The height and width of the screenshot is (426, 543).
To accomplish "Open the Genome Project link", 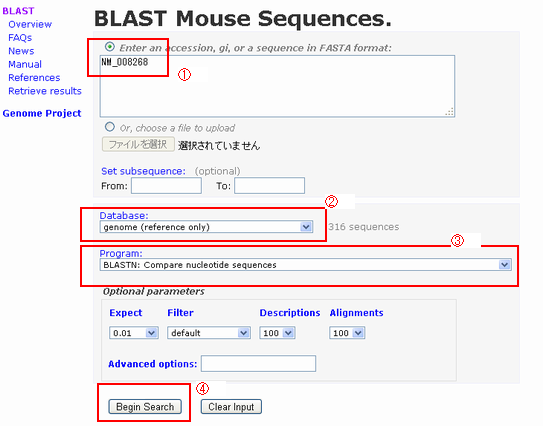I will 42,113.
